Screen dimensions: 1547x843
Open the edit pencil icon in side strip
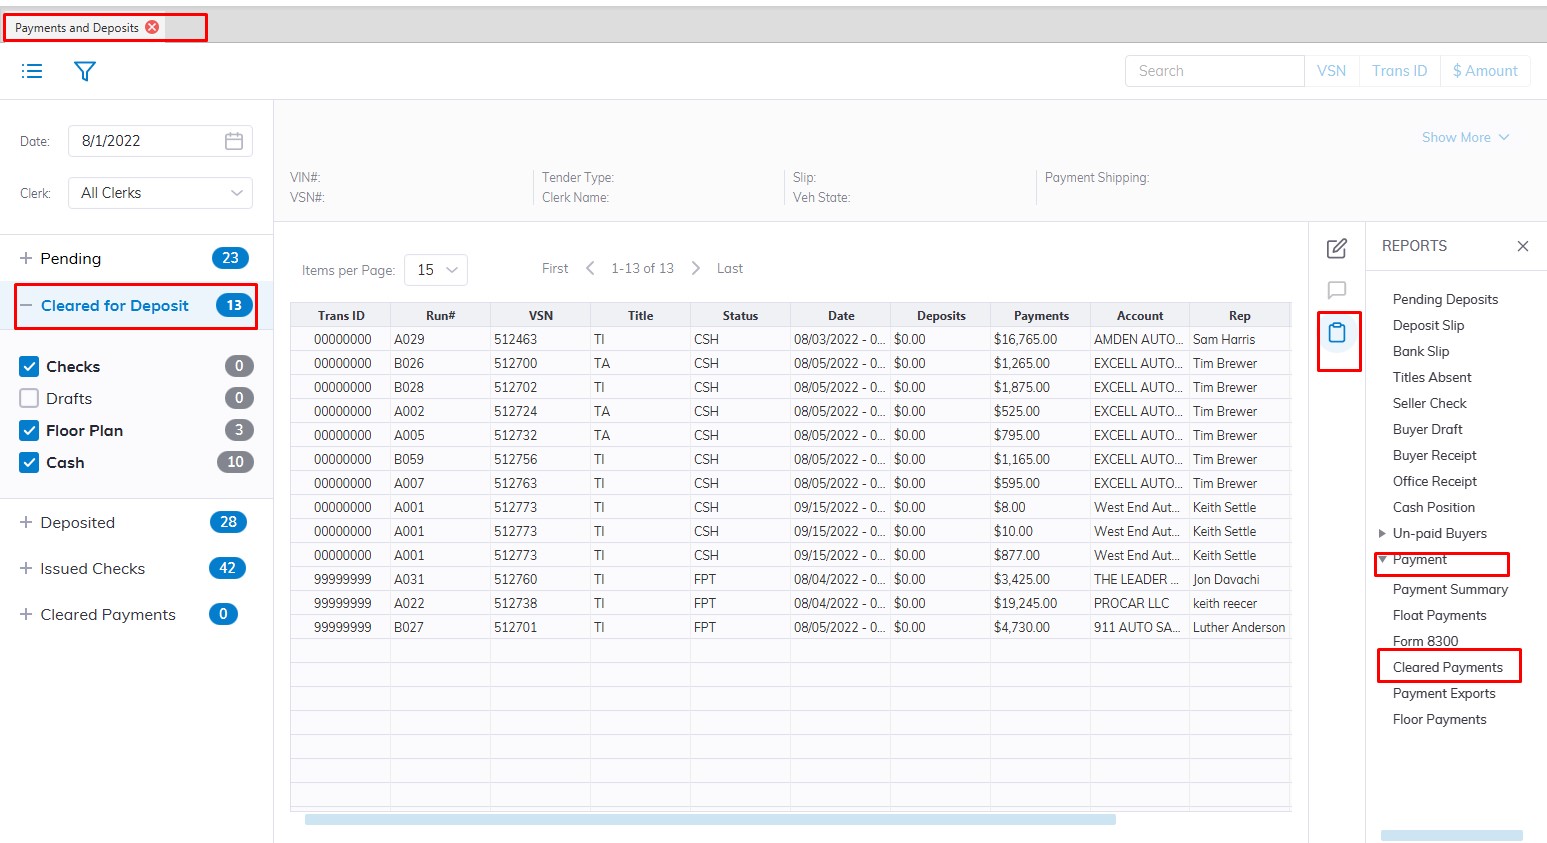tap(1336, 248)
